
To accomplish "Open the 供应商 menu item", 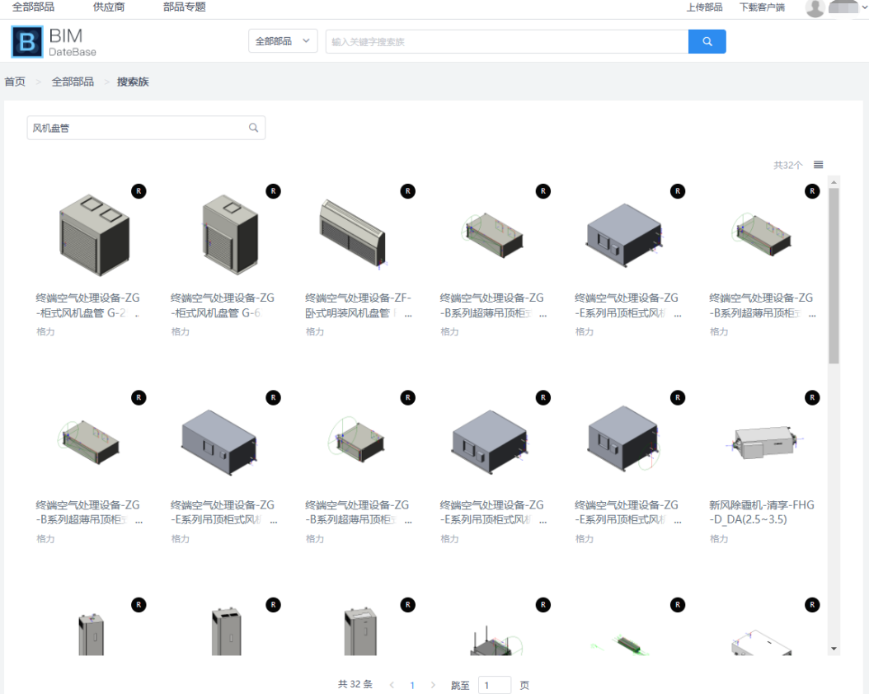I will coord(109,7).
